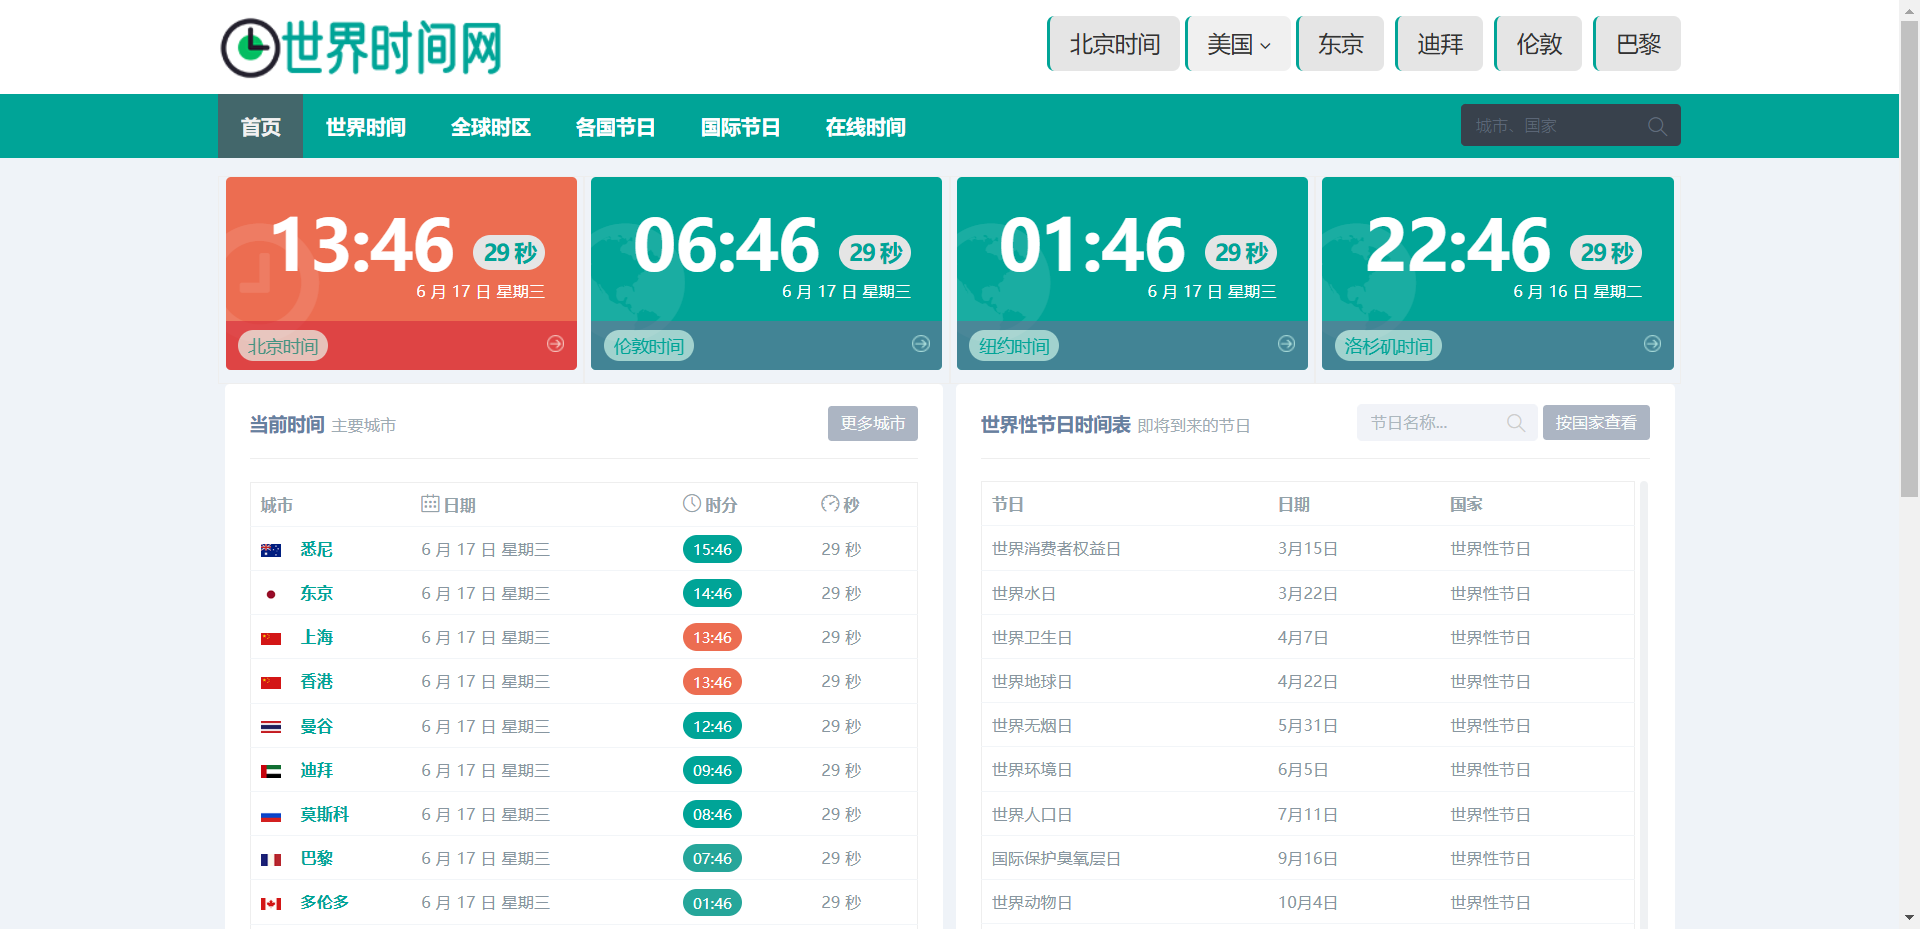Click the 伦敦 button in the top bar
Image resolution: width=1920 pixels, height=929 pixels.
(1538, 44)
